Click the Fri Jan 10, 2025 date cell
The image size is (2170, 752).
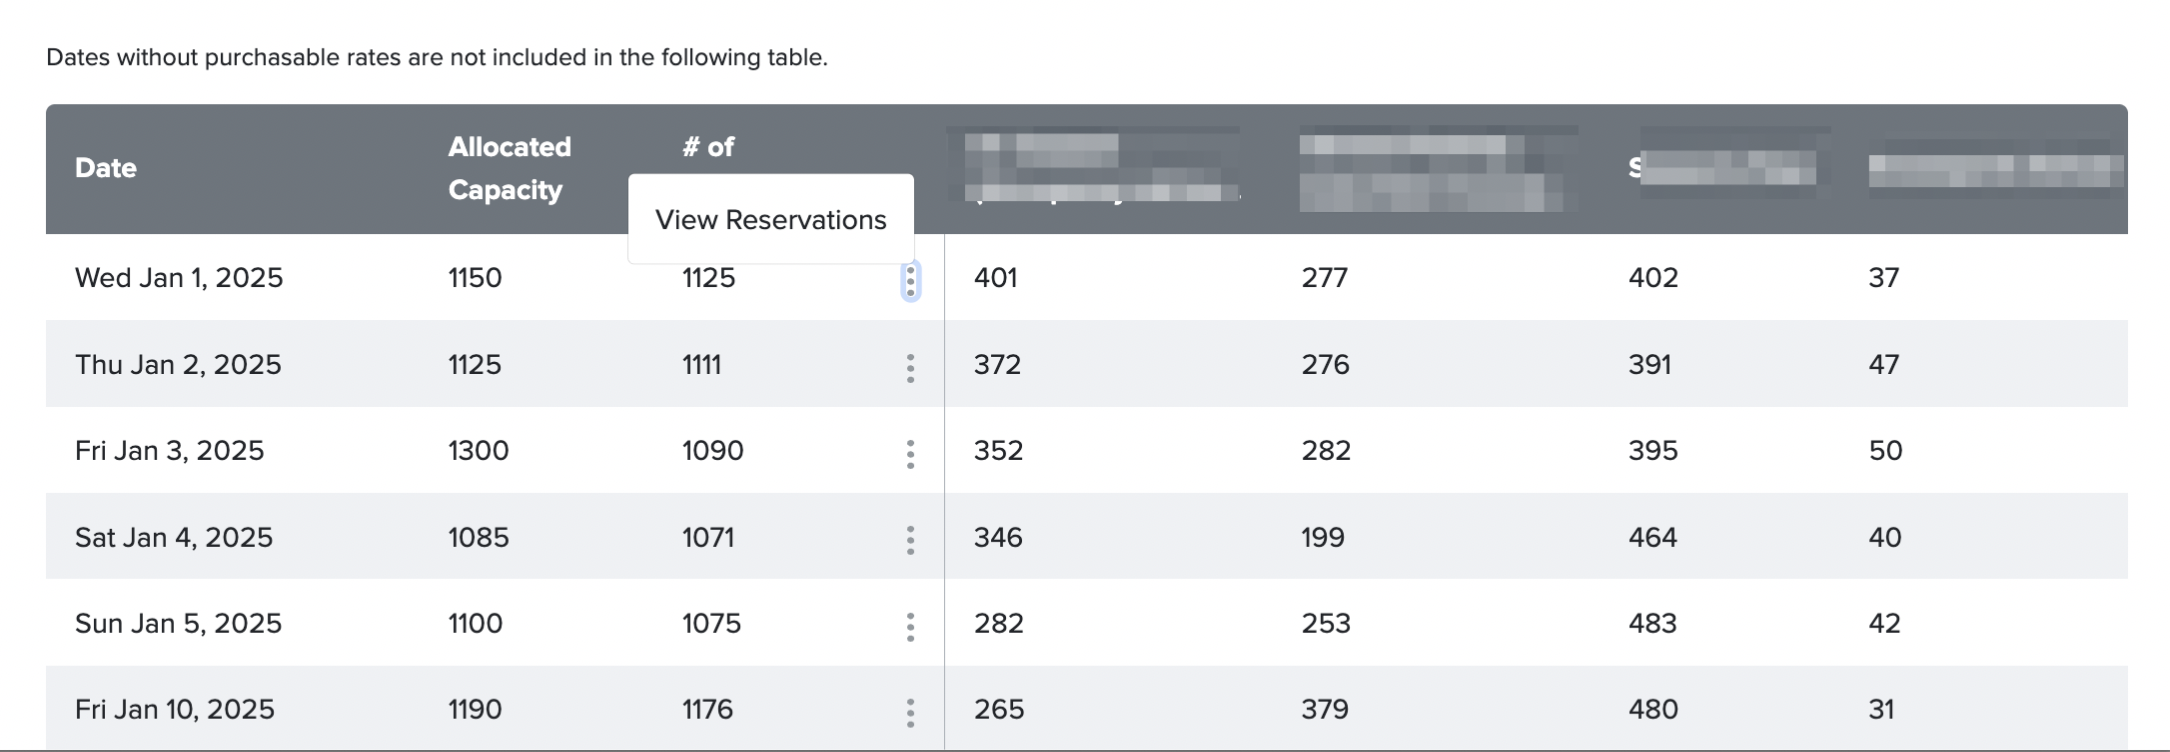point(175,710)
